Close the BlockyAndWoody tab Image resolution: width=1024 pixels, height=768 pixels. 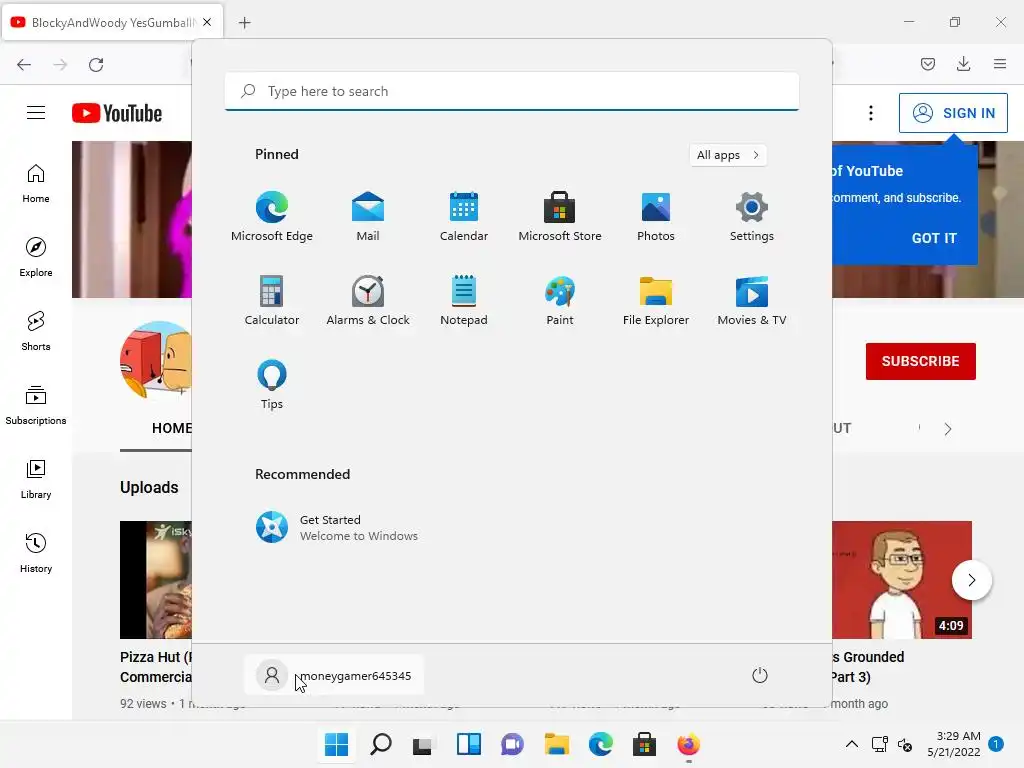(x=207, y=22)
